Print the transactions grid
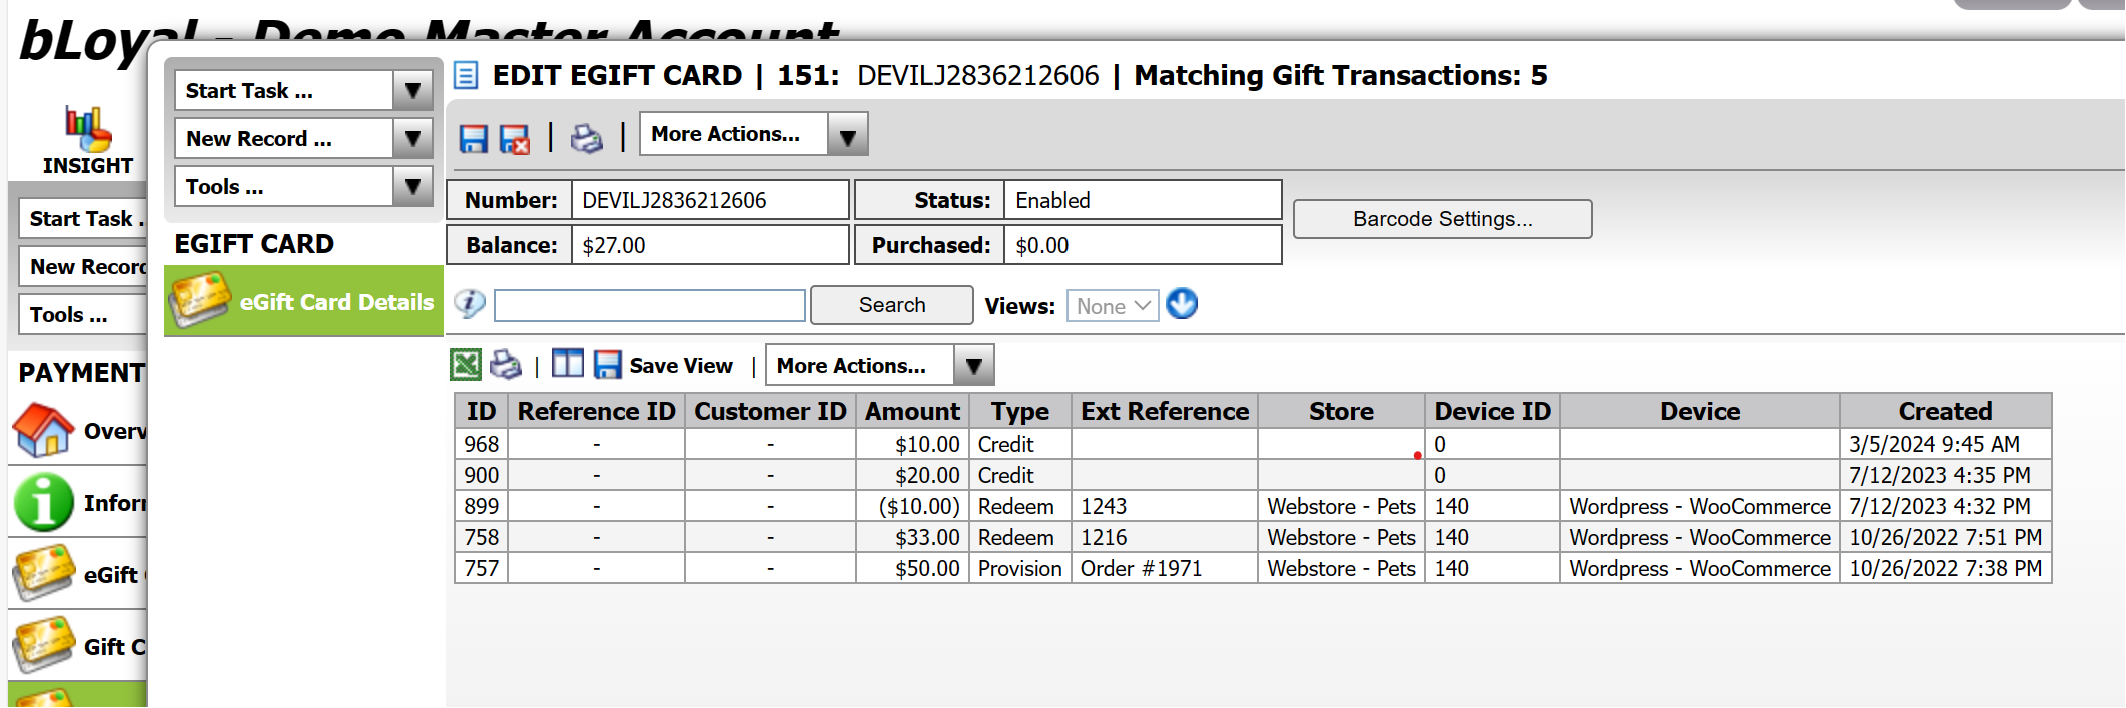The width and height of the screenshot is (2126, 708). click(x=506, y=365)
